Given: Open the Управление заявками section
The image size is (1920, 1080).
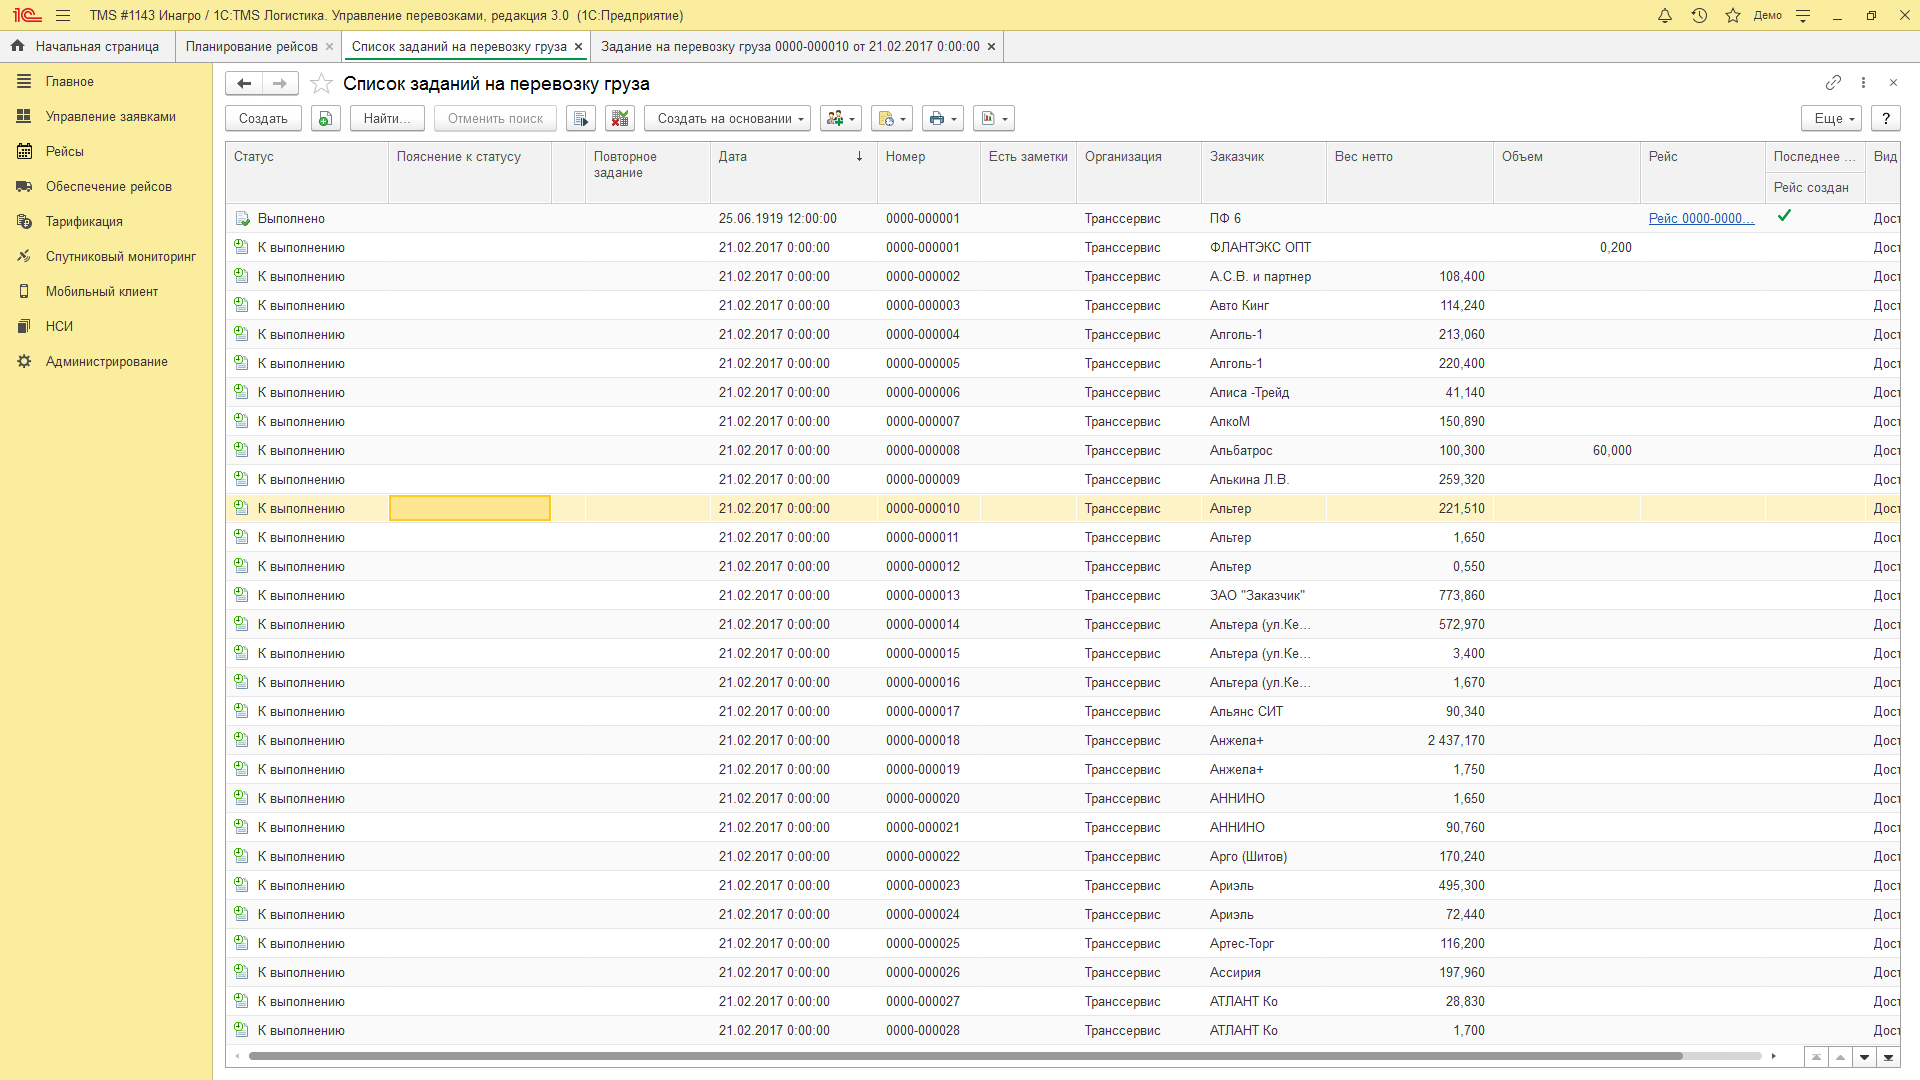Looking at the screenshot, I should pos(106,116).
